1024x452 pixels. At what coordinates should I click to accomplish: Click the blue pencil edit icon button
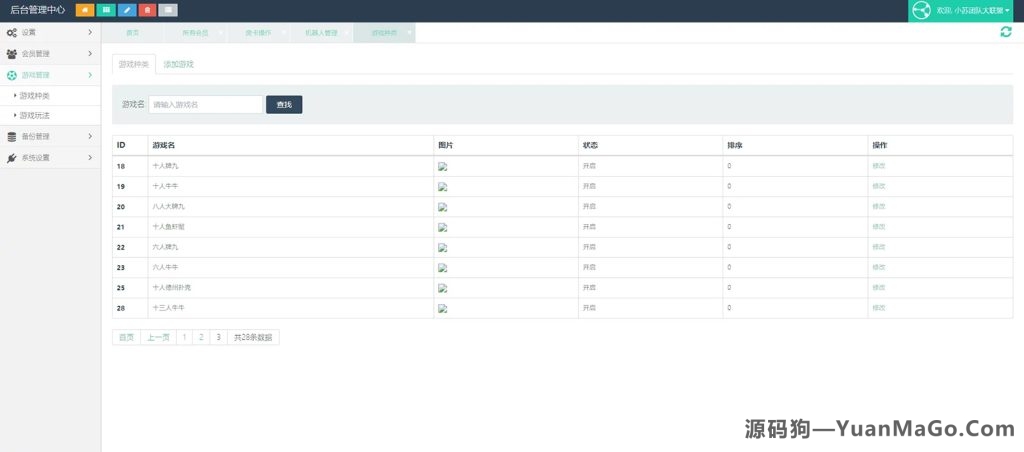(x=127, y=10)
